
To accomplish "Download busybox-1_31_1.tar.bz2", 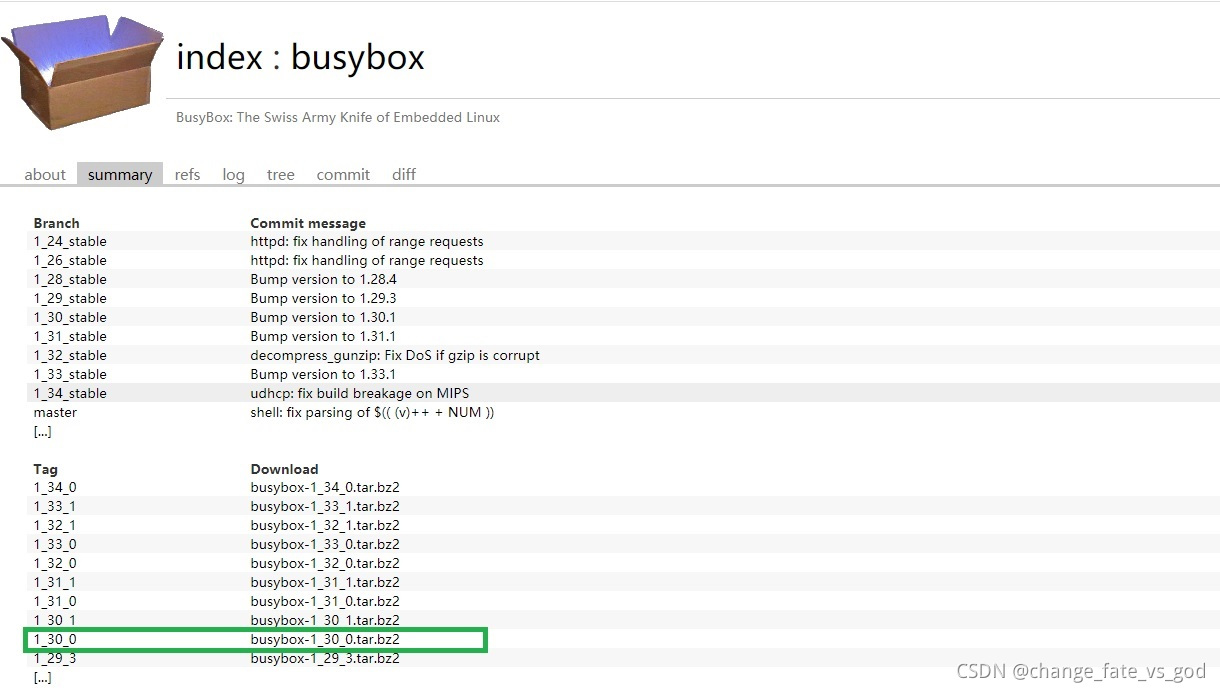I will pyautogui.click(x=325, y=582).
